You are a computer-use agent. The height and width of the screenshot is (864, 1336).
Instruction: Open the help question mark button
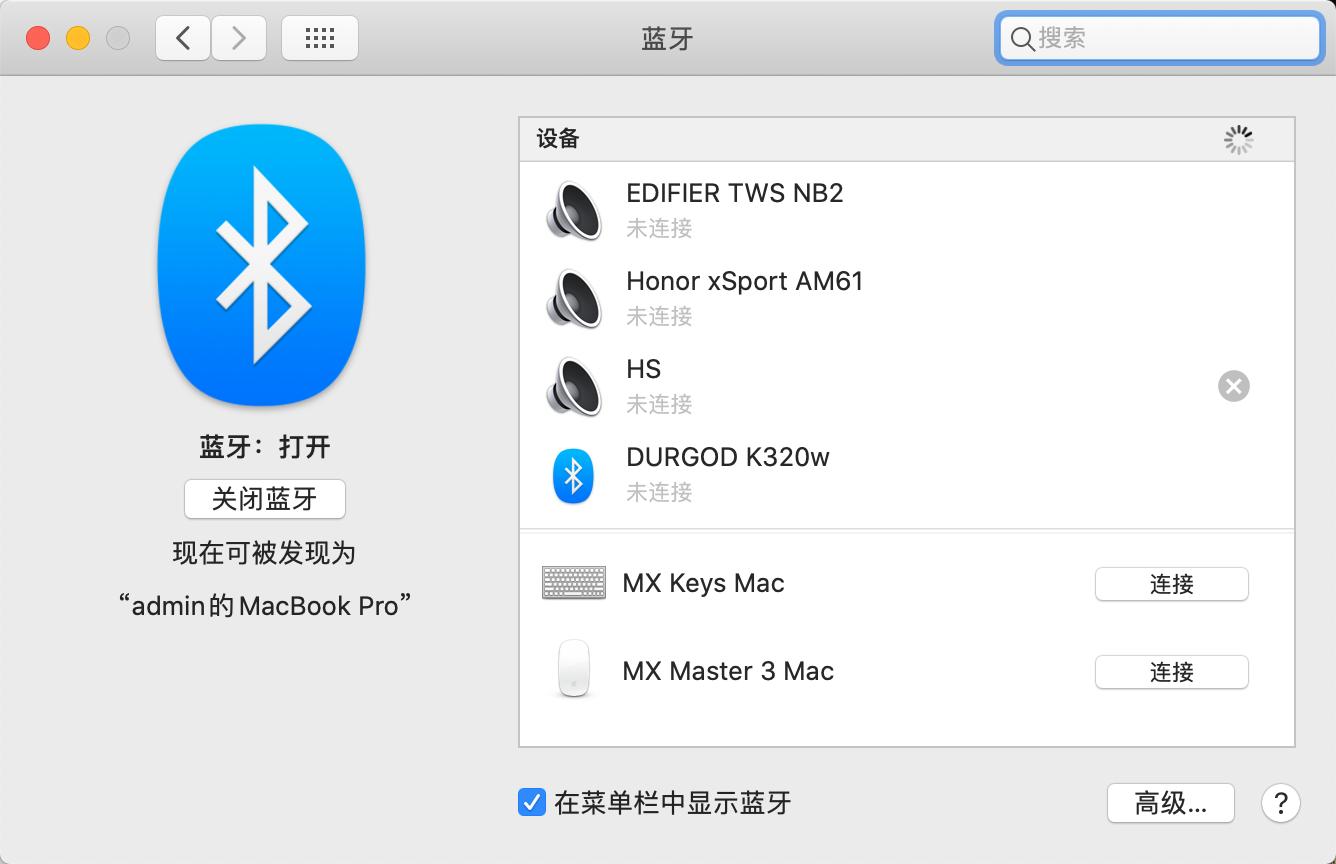(x=1279, y=803)
